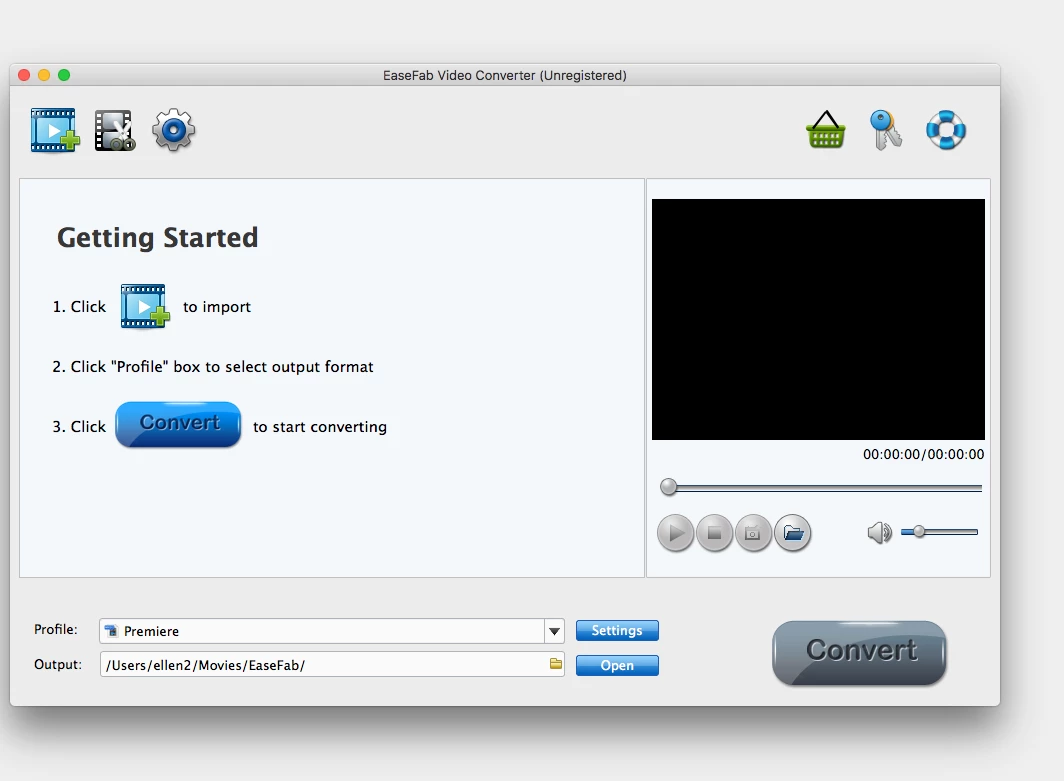Click the Settings button

(x=617, y=630)
